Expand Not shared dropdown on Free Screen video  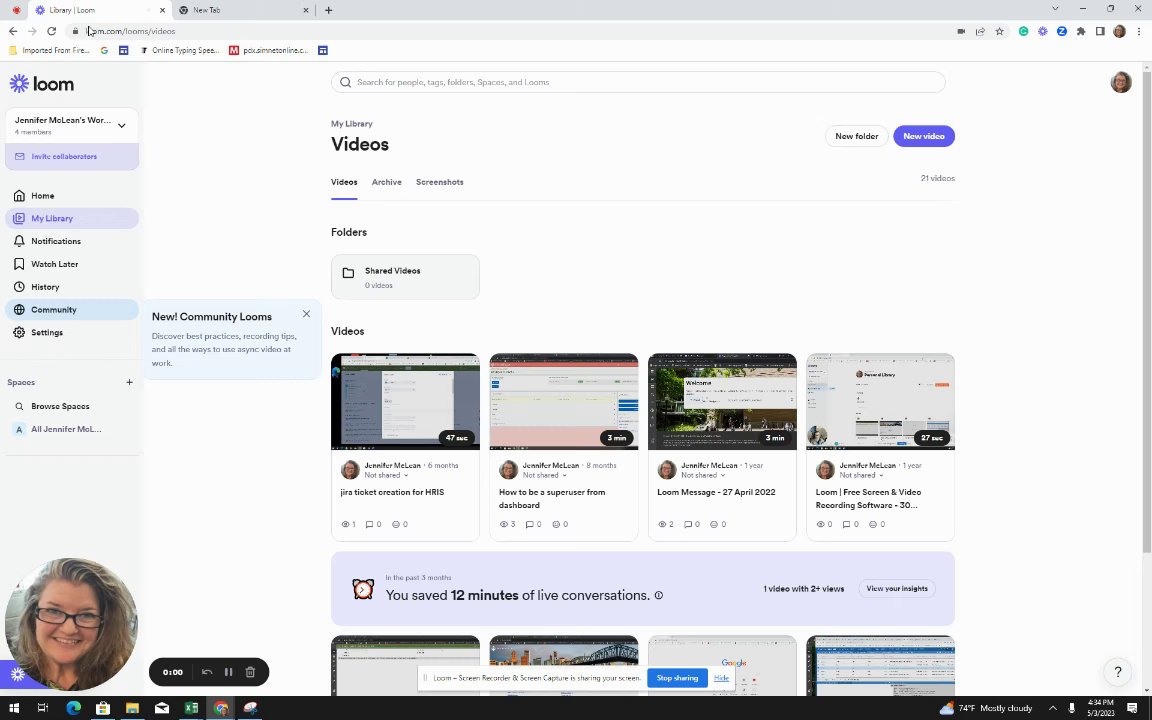tap(862, 475)
